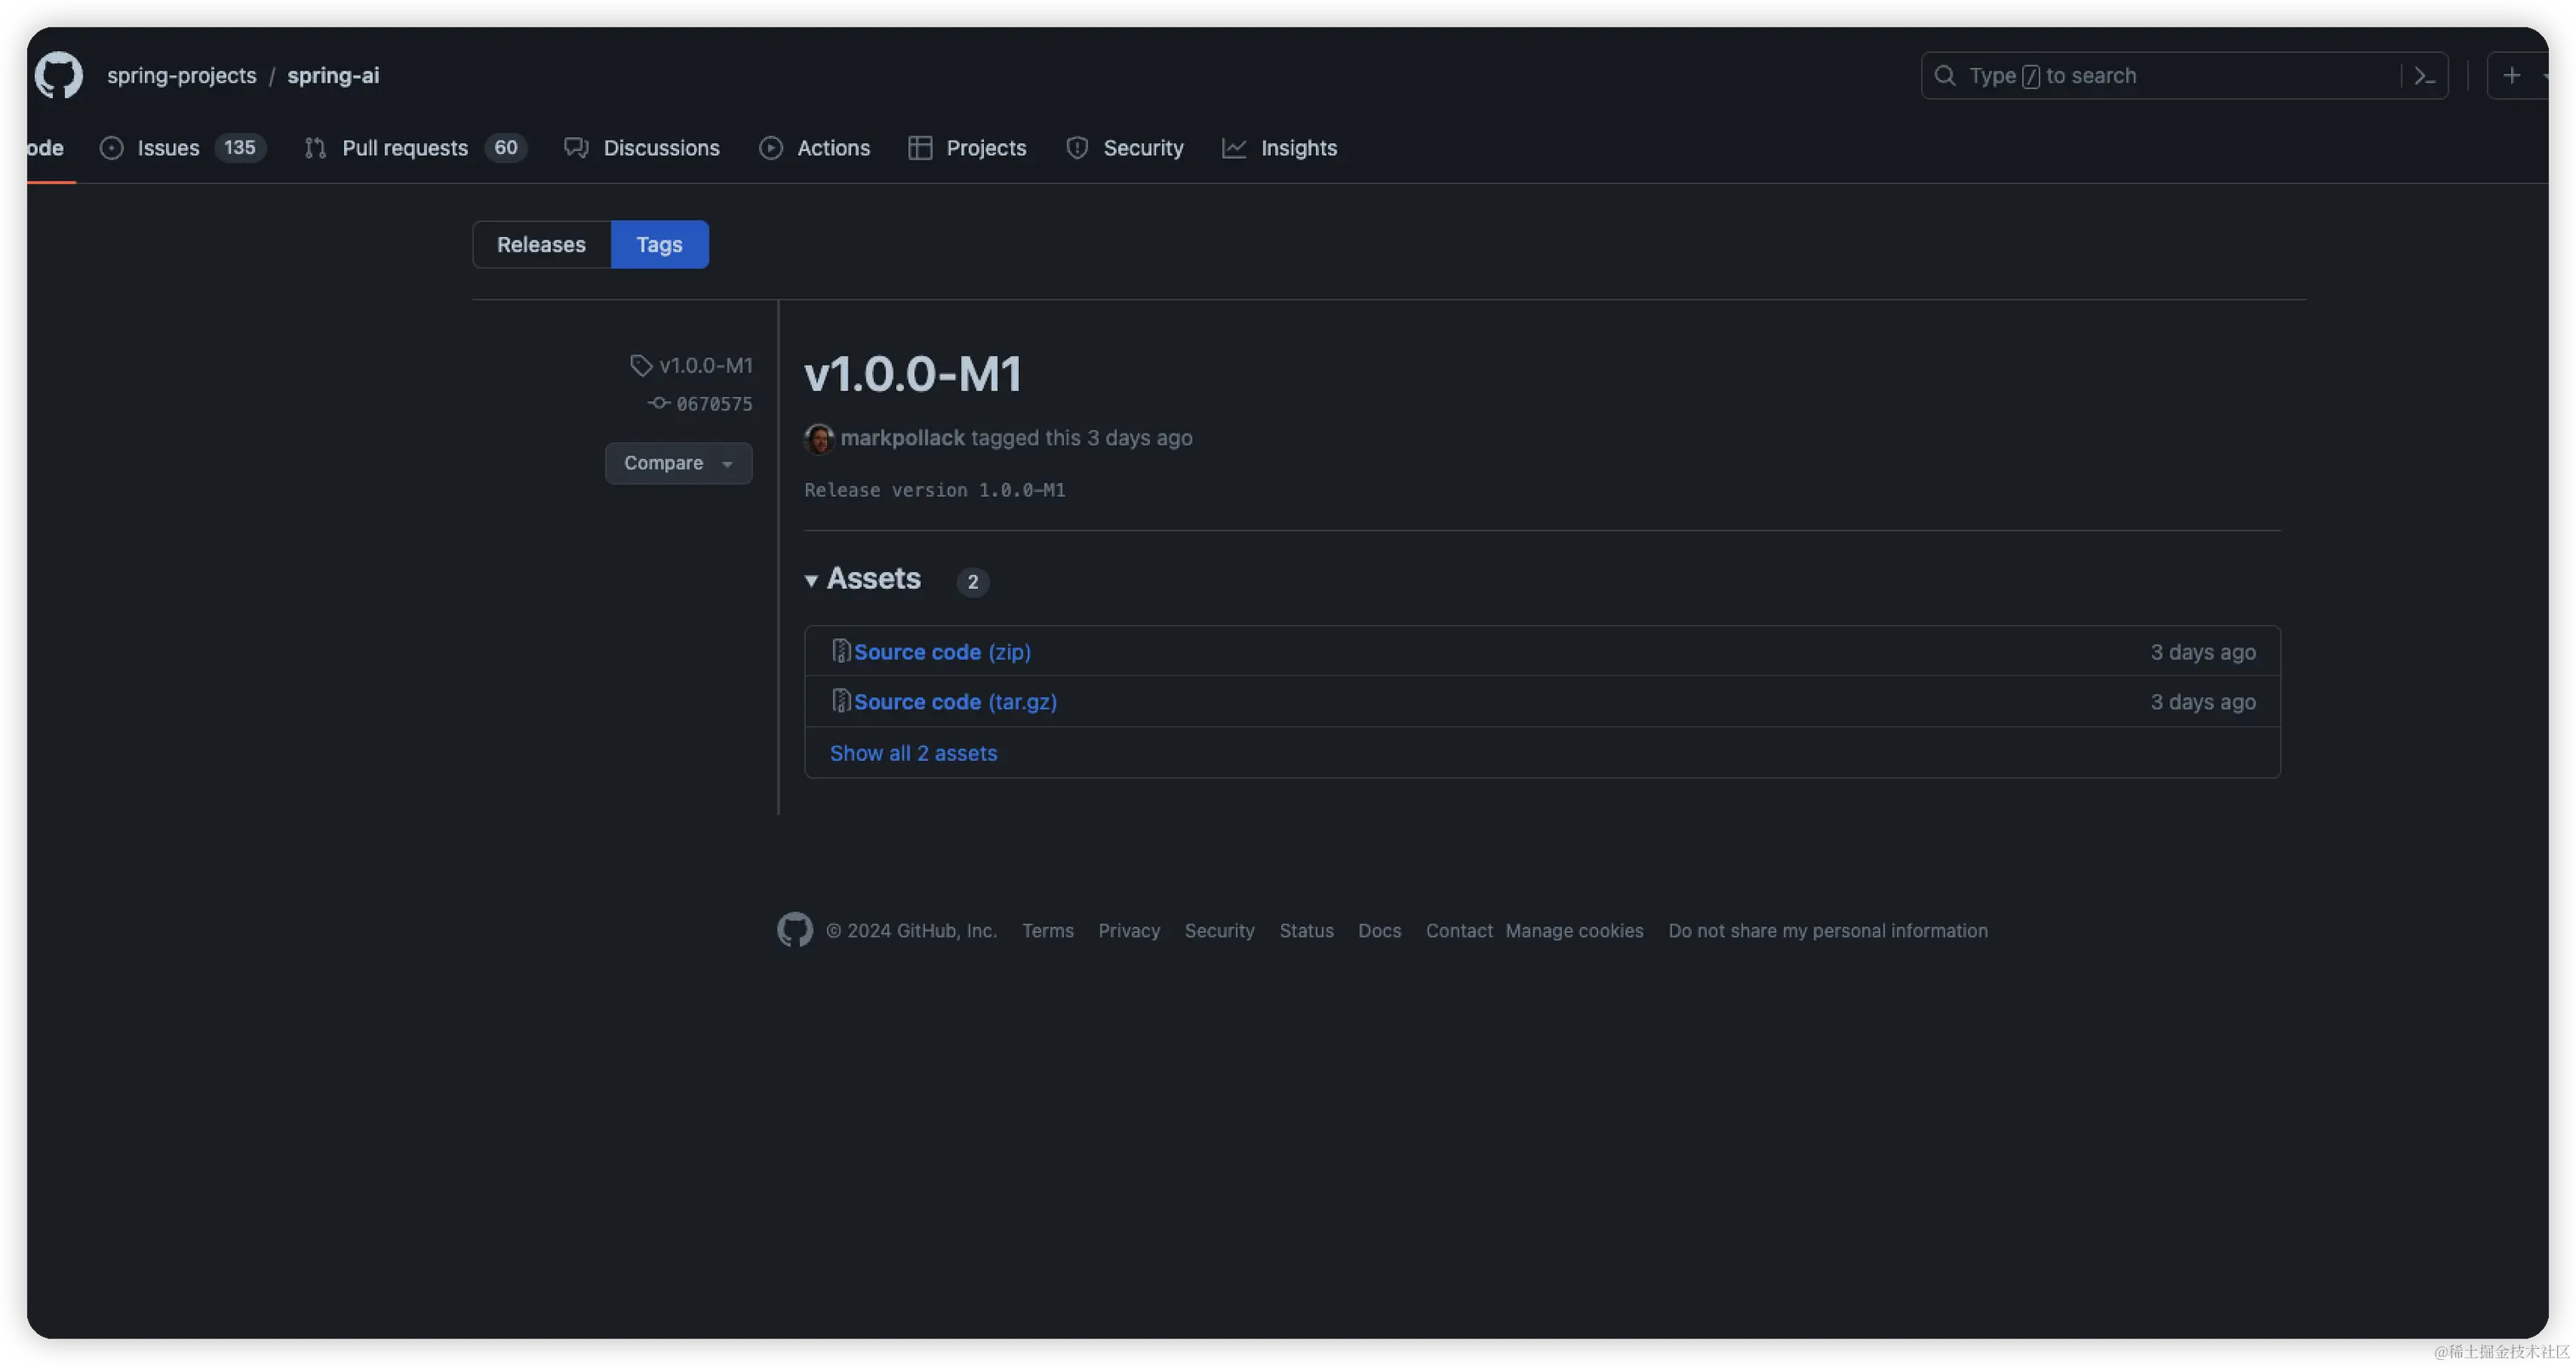Open the Insights tab

point(1279,148)
